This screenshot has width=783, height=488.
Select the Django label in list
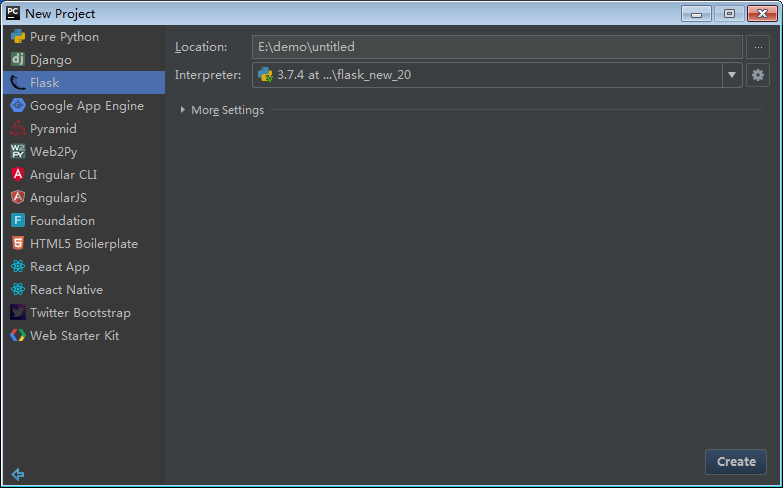tap(51, 60)
